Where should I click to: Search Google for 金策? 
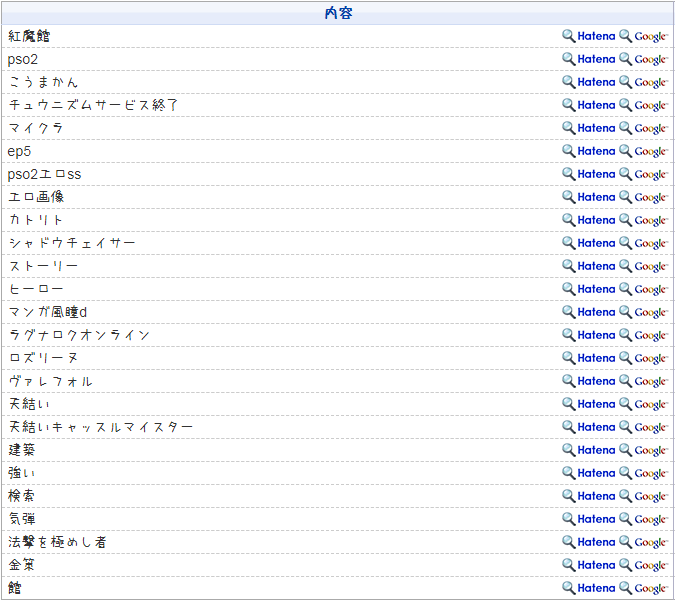(643, 565)
